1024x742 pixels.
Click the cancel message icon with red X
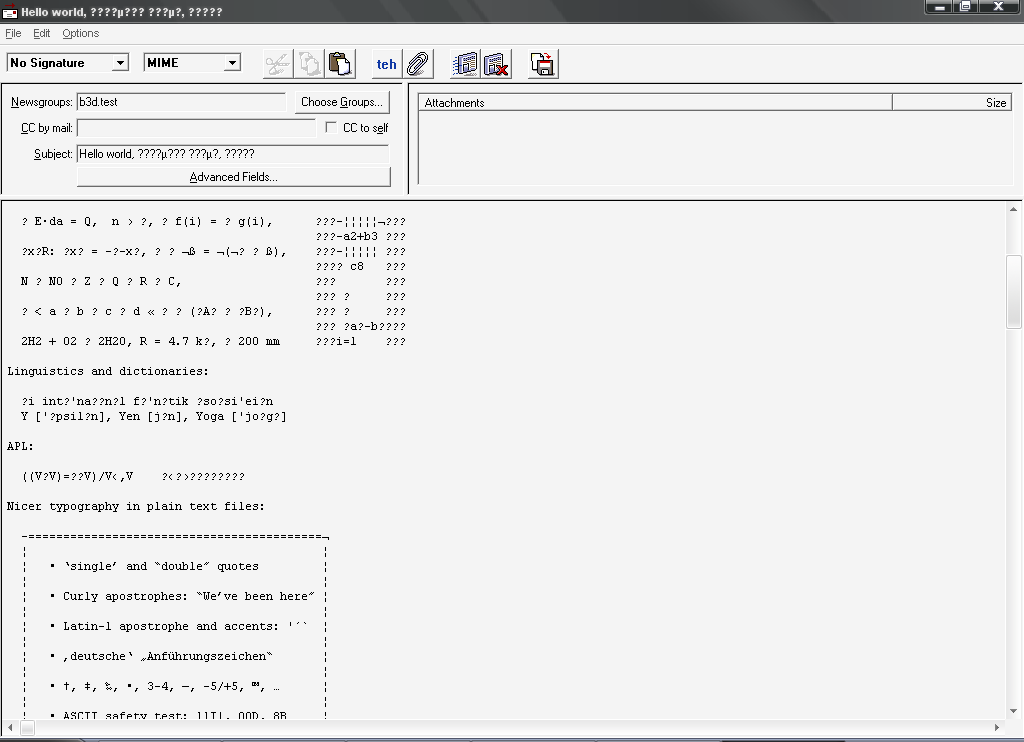click(x=496, y=64)
